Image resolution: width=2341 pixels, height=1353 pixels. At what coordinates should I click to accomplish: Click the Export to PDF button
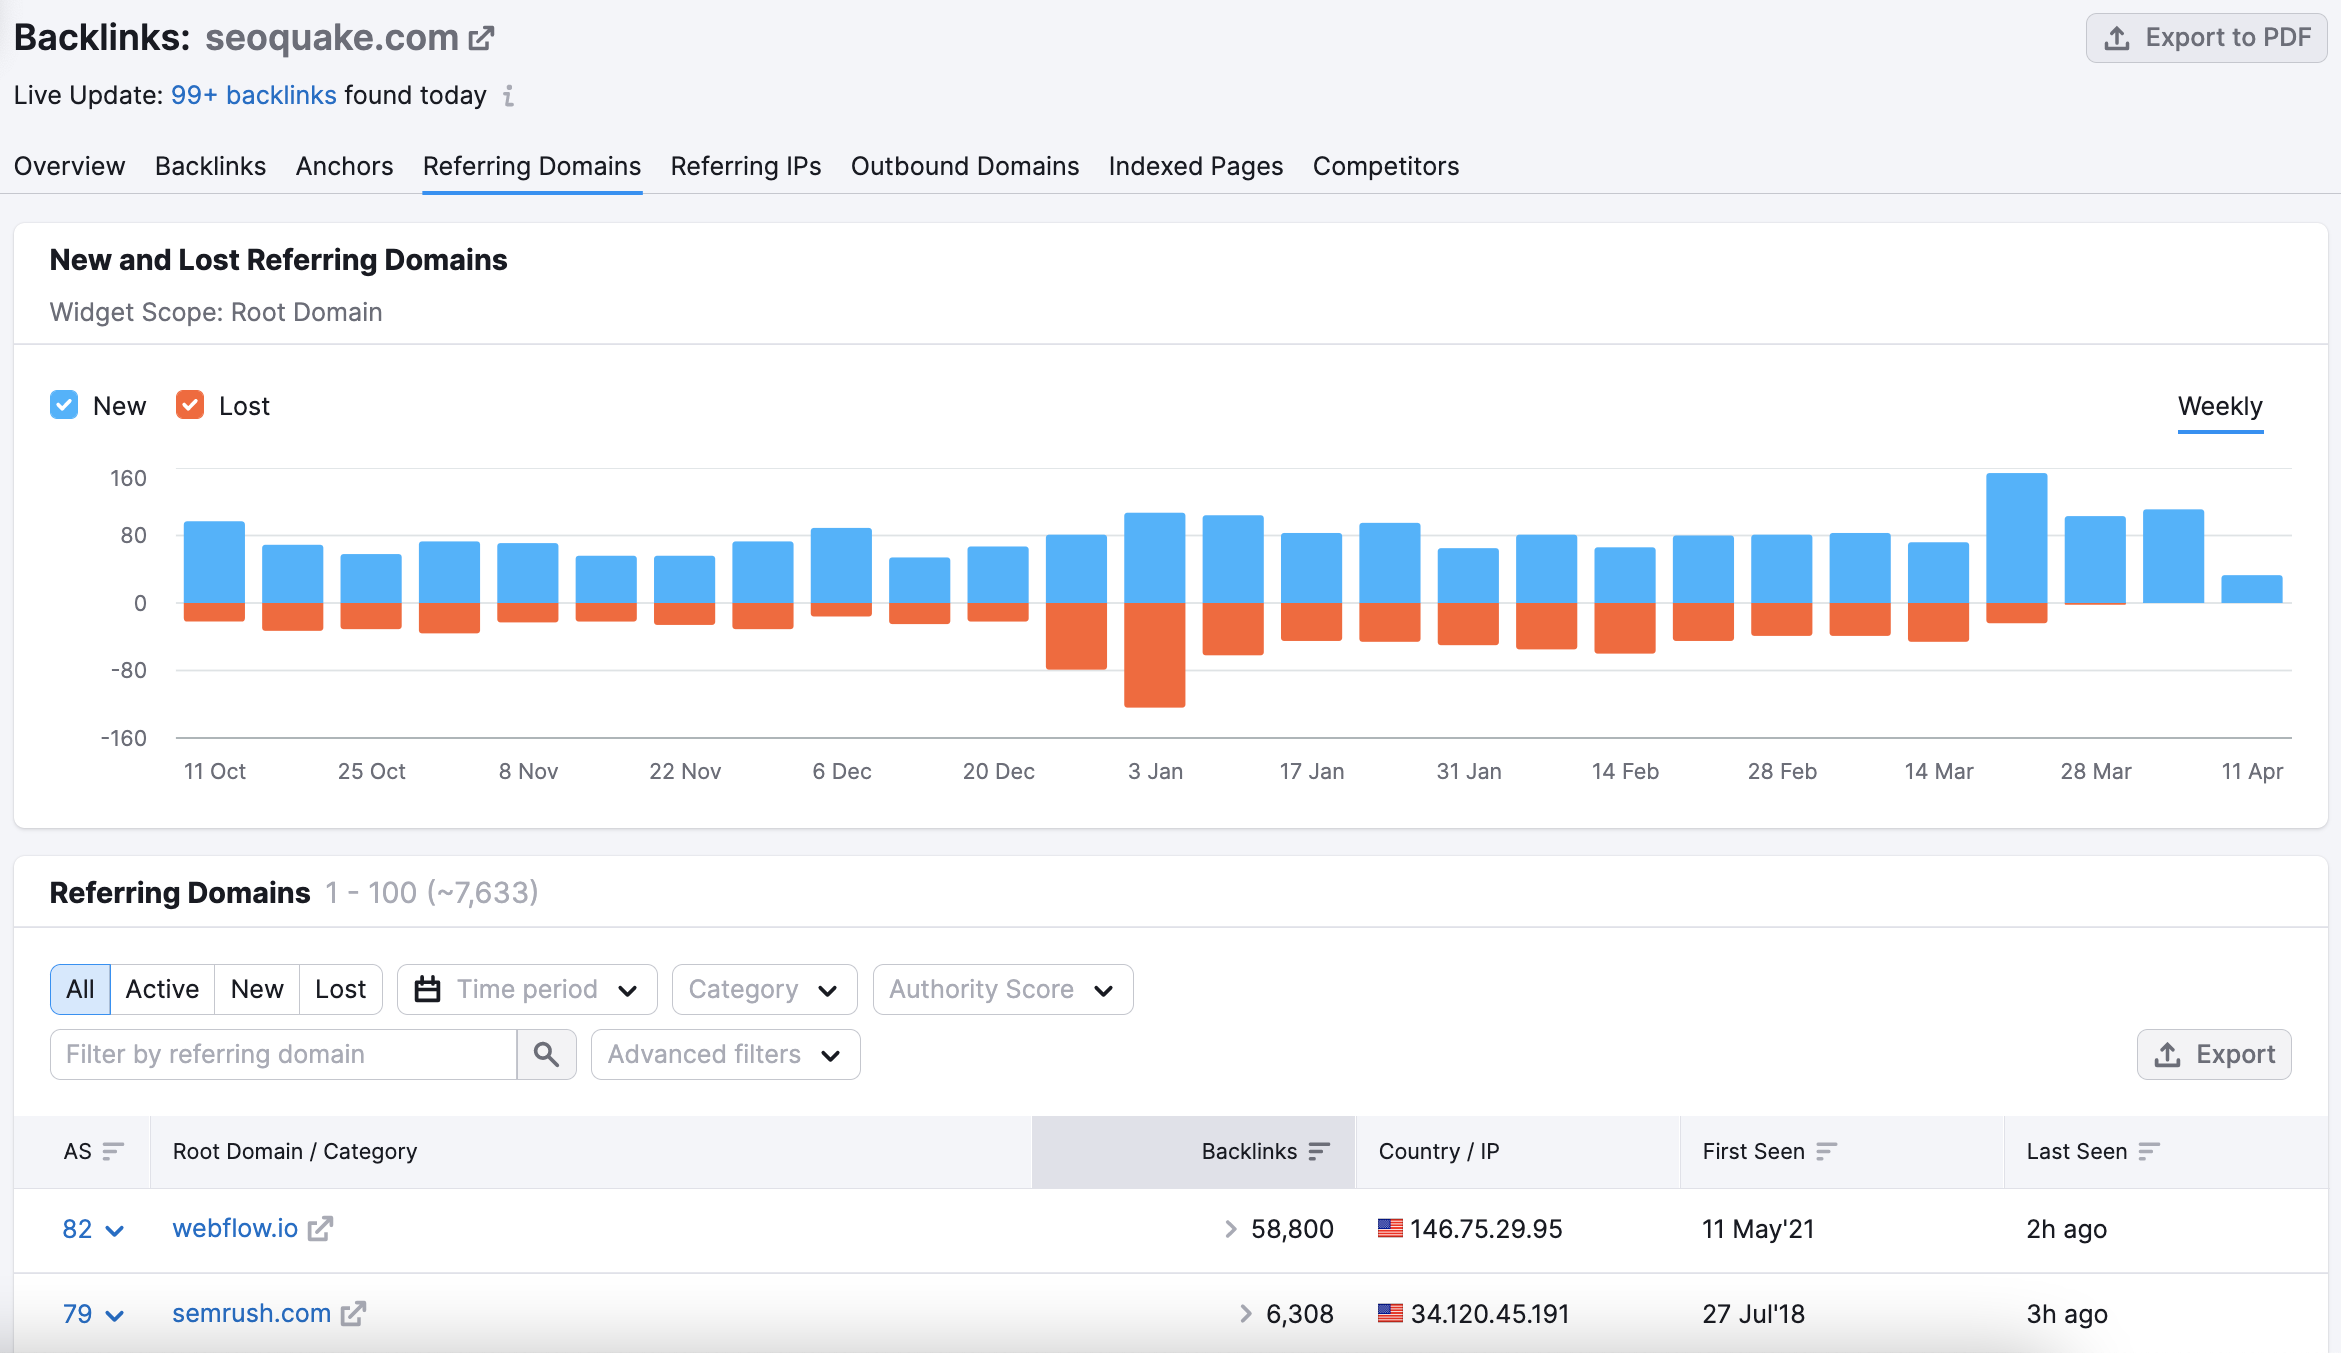point(2206,37)
